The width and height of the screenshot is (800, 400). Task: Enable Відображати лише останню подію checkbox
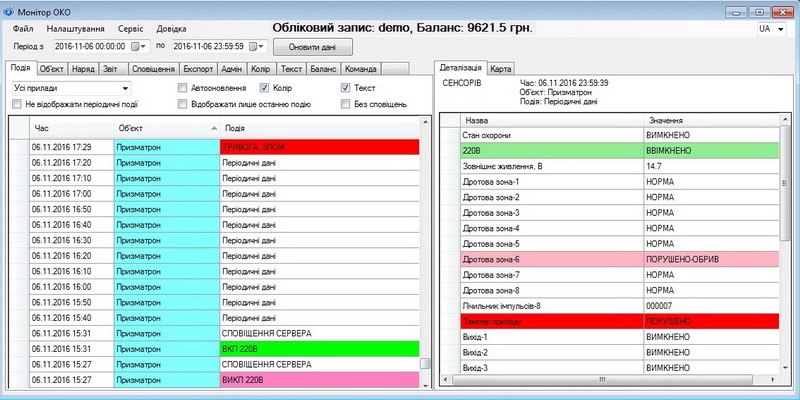183,105
